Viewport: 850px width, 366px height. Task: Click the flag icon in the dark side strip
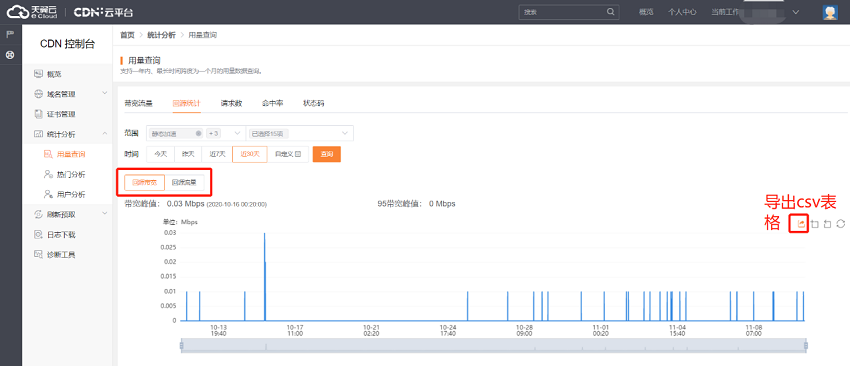(10, 35)
